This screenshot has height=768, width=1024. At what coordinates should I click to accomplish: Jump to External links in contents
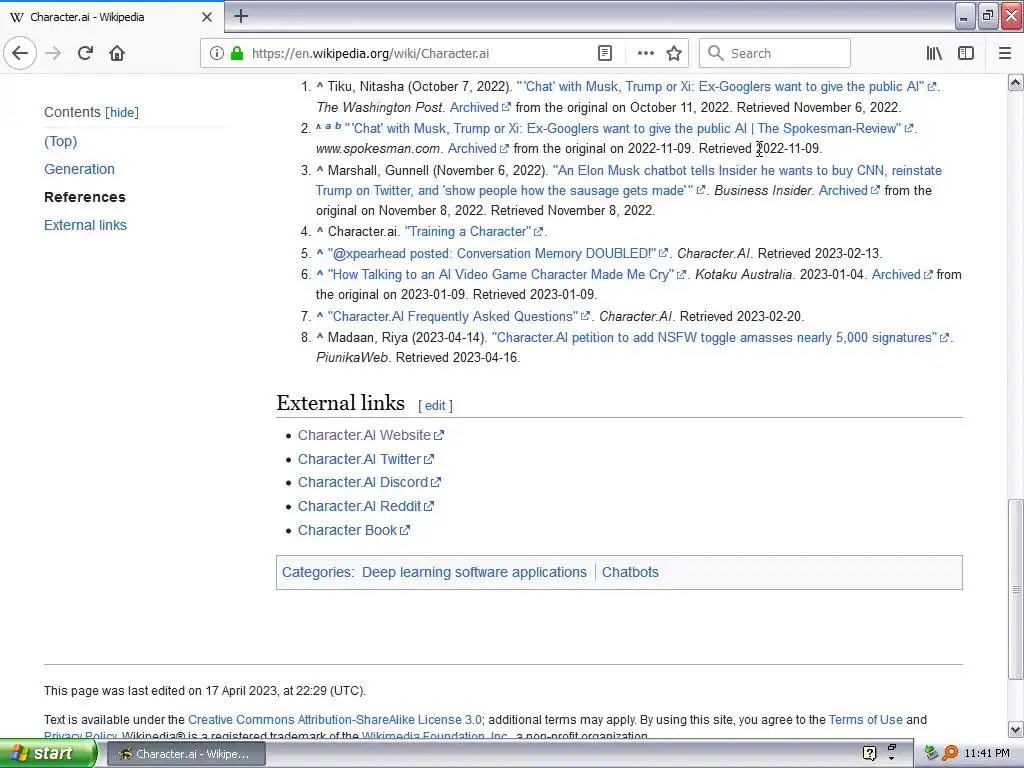pos(86,225)
